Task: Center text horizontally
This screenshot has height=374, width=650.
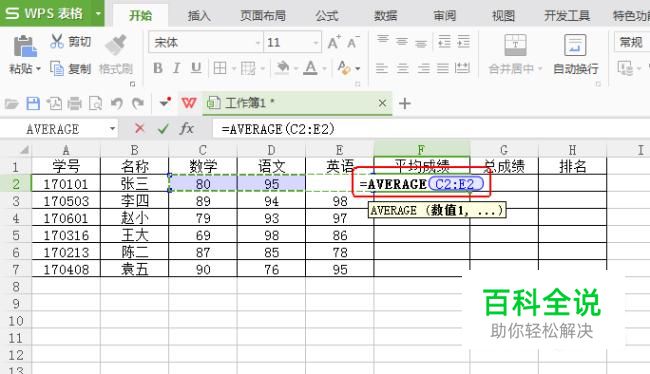Action: pos(402,68)
